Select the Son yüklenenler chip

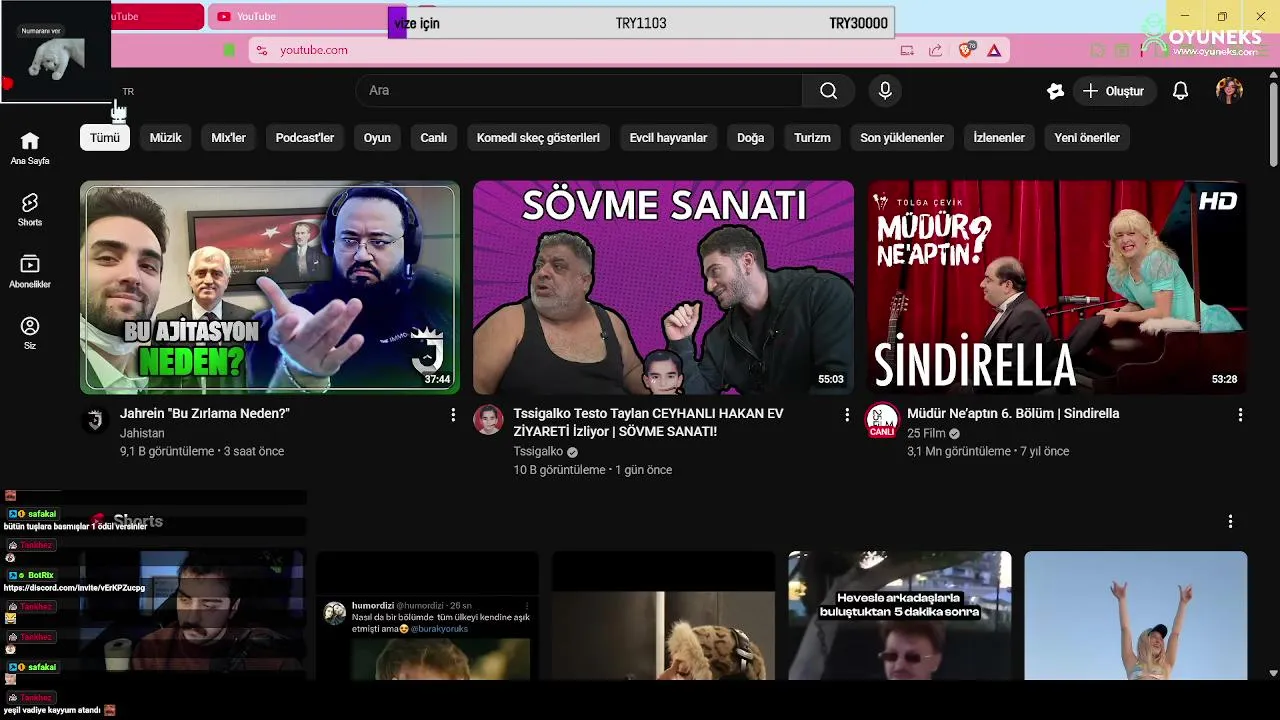click(x=902, y=138)
